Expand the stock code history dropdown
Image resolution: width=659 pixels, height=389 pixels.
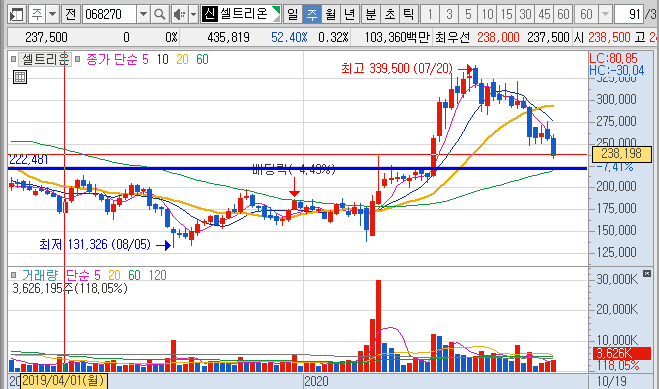click(143, 14)
